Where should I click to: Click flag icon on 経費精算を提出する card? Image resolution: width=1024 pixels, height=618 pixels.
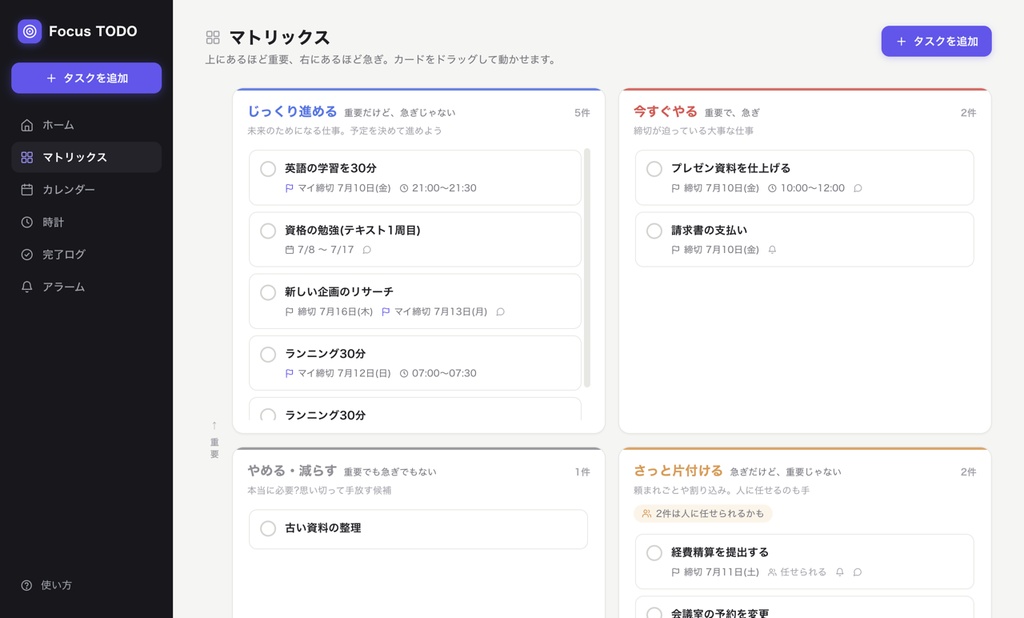click(x=675, y=572)
